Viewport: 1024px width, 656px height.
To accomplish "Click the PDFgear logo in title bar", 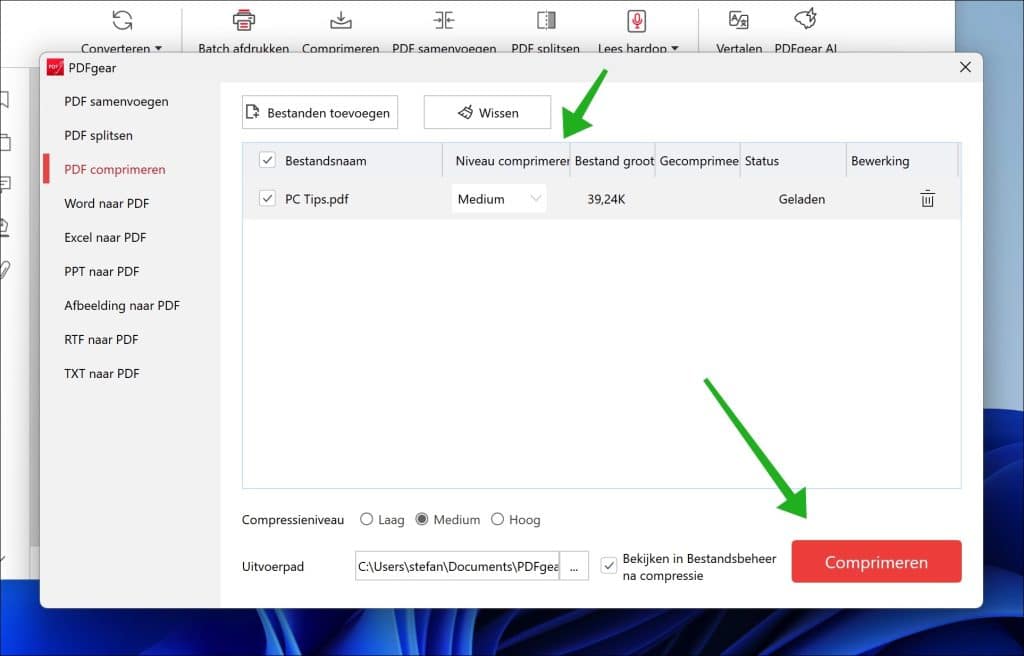I will (55, 67).
